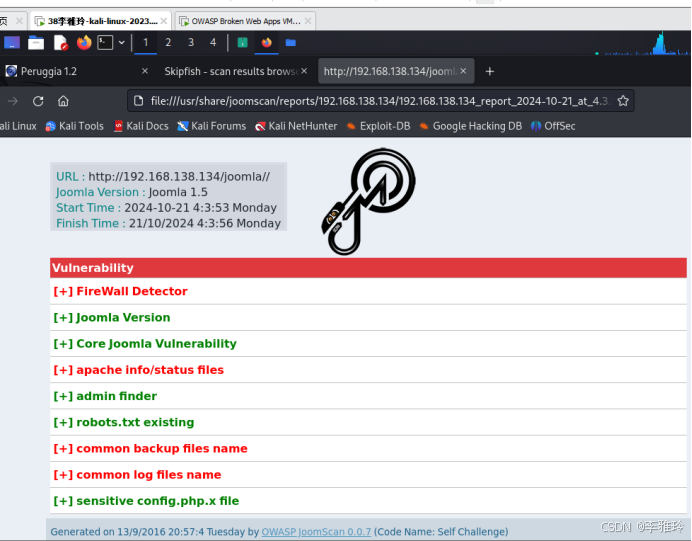Open the Kali Docs bookmark
Viewport: 692px width, 541px height.
tap(141, 126)
